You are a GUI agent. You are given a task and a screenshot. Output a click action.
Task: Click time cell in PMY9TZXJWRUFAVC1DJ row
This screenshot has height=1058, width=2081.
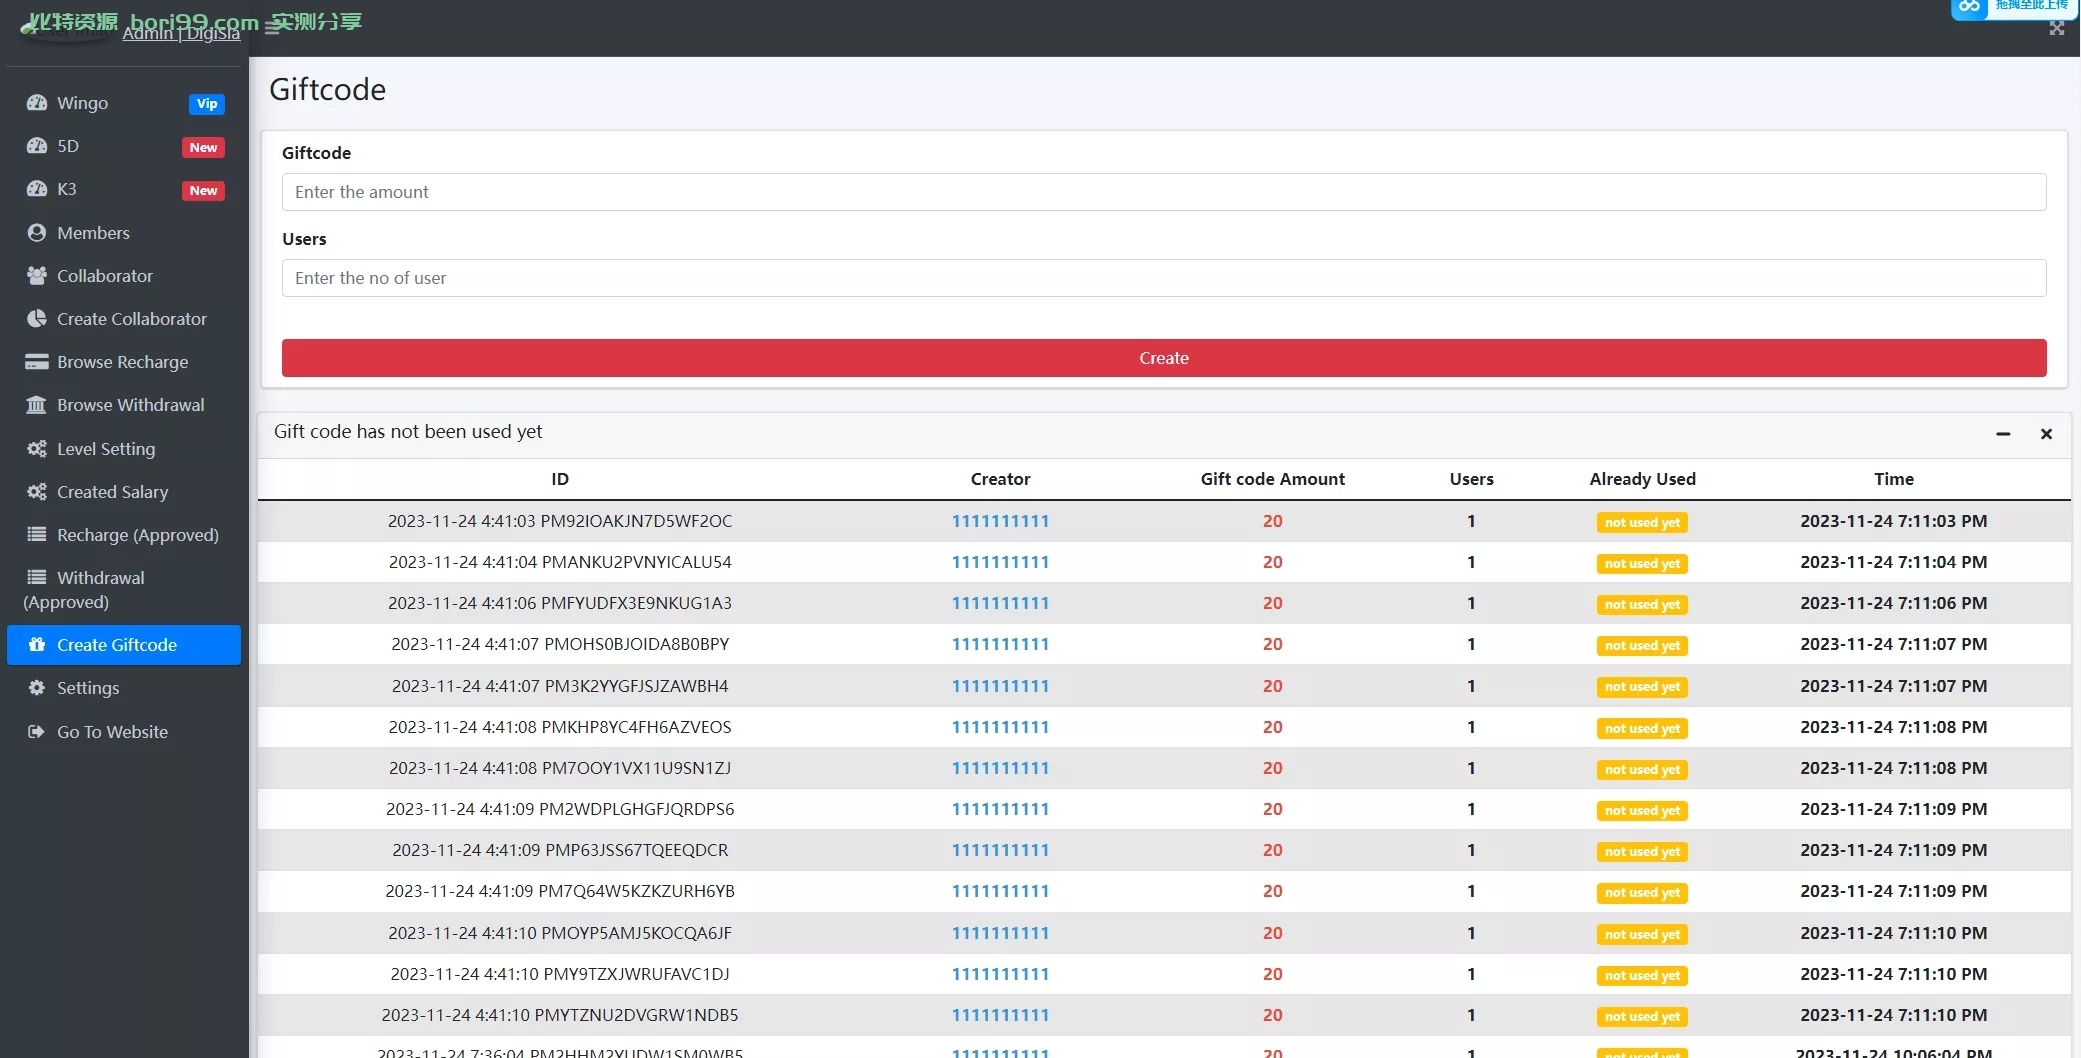tap(1893, 974)
